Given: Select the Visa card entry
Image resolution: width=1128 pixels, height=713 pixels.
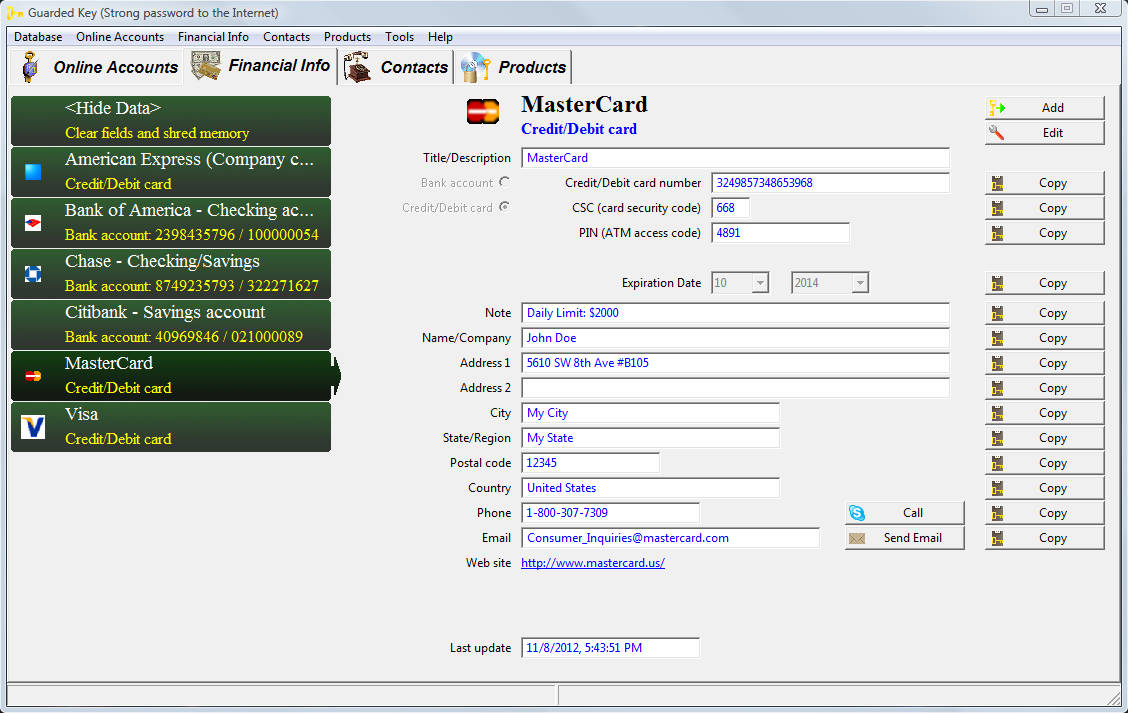Looking at the screenshot, I should point(171,427).
